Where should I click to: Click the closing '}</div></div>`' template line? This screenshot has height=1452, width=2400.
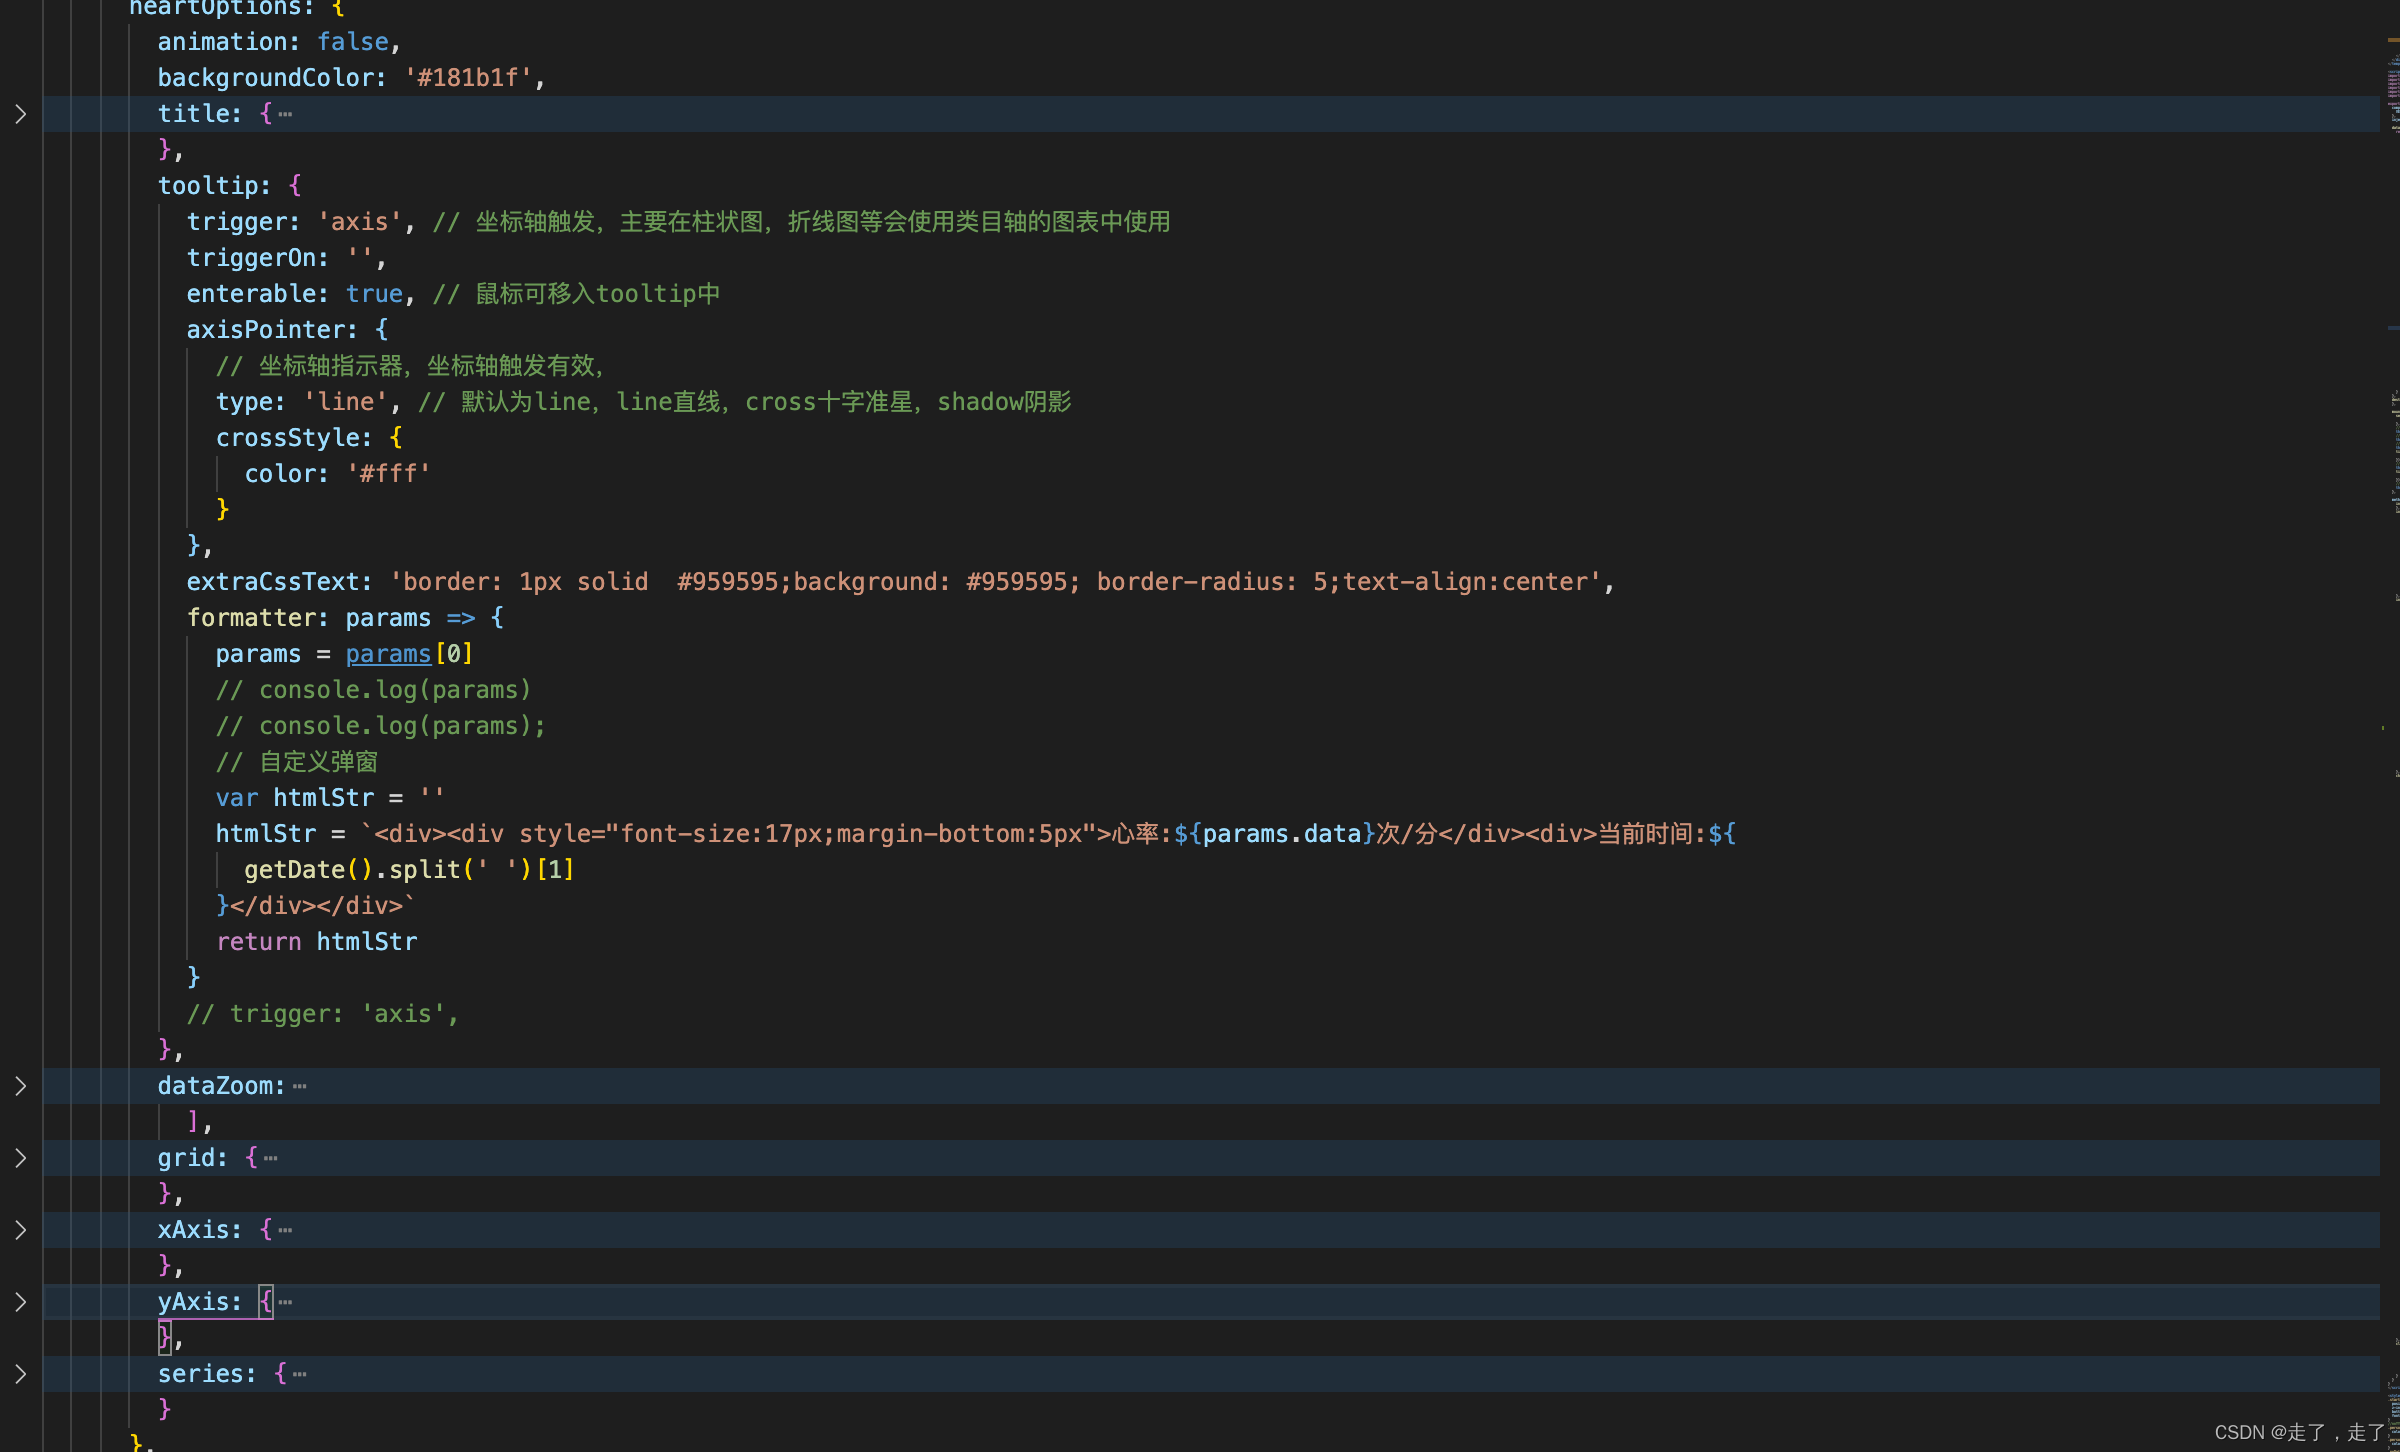click(x=315, y=906)
